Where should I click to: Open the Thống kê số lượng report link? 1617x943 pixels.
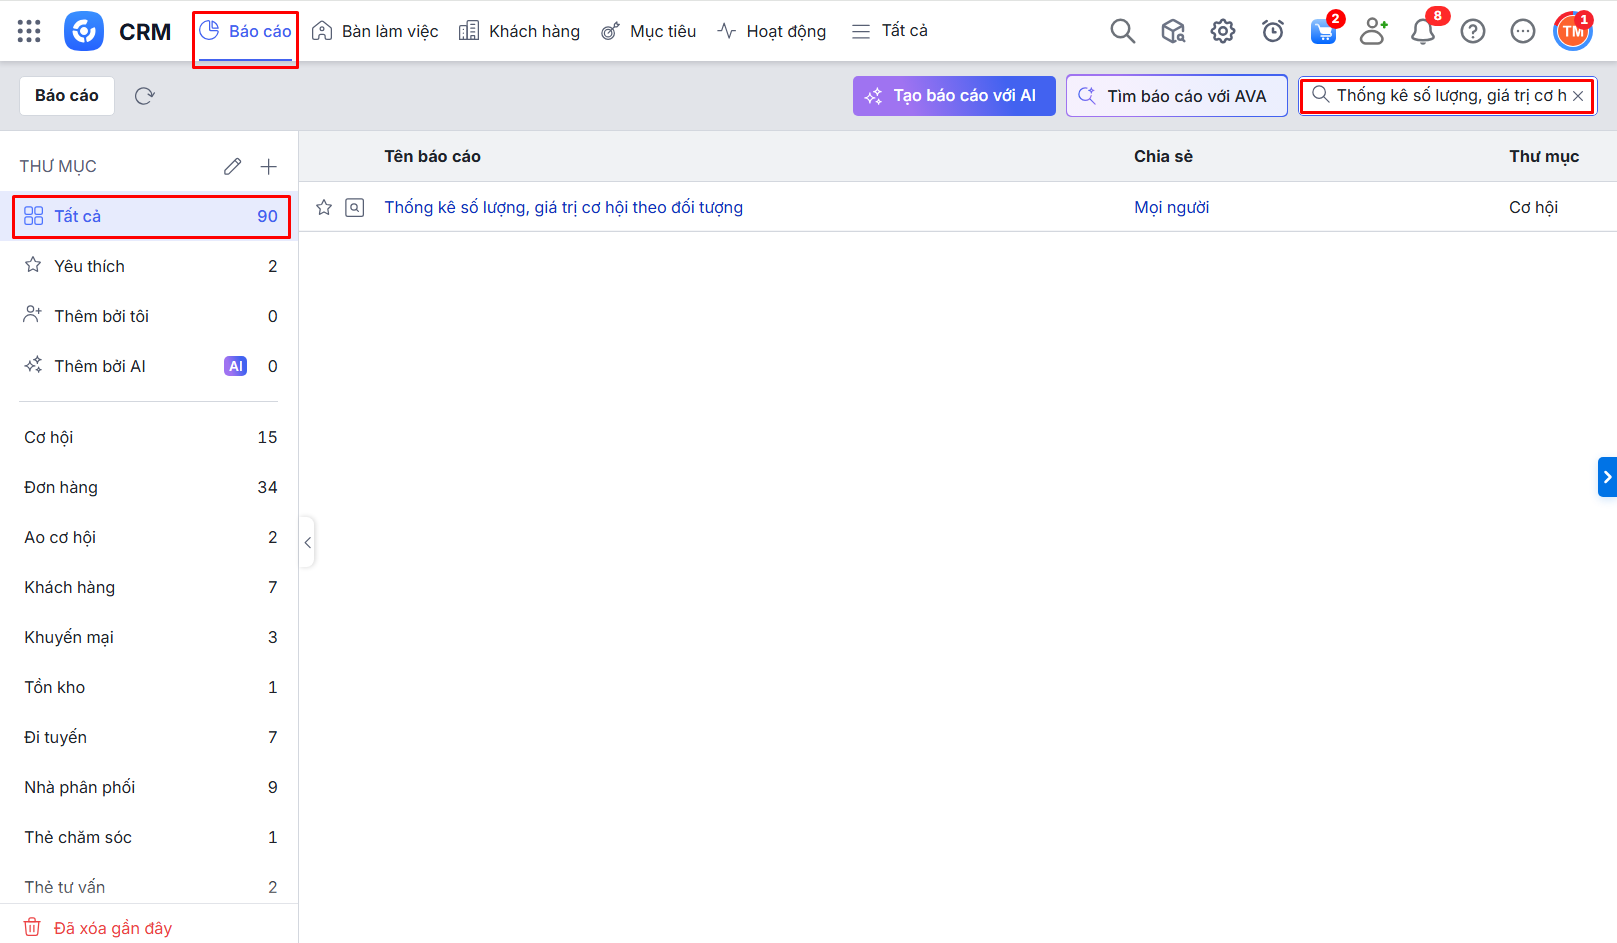point(563,207)
